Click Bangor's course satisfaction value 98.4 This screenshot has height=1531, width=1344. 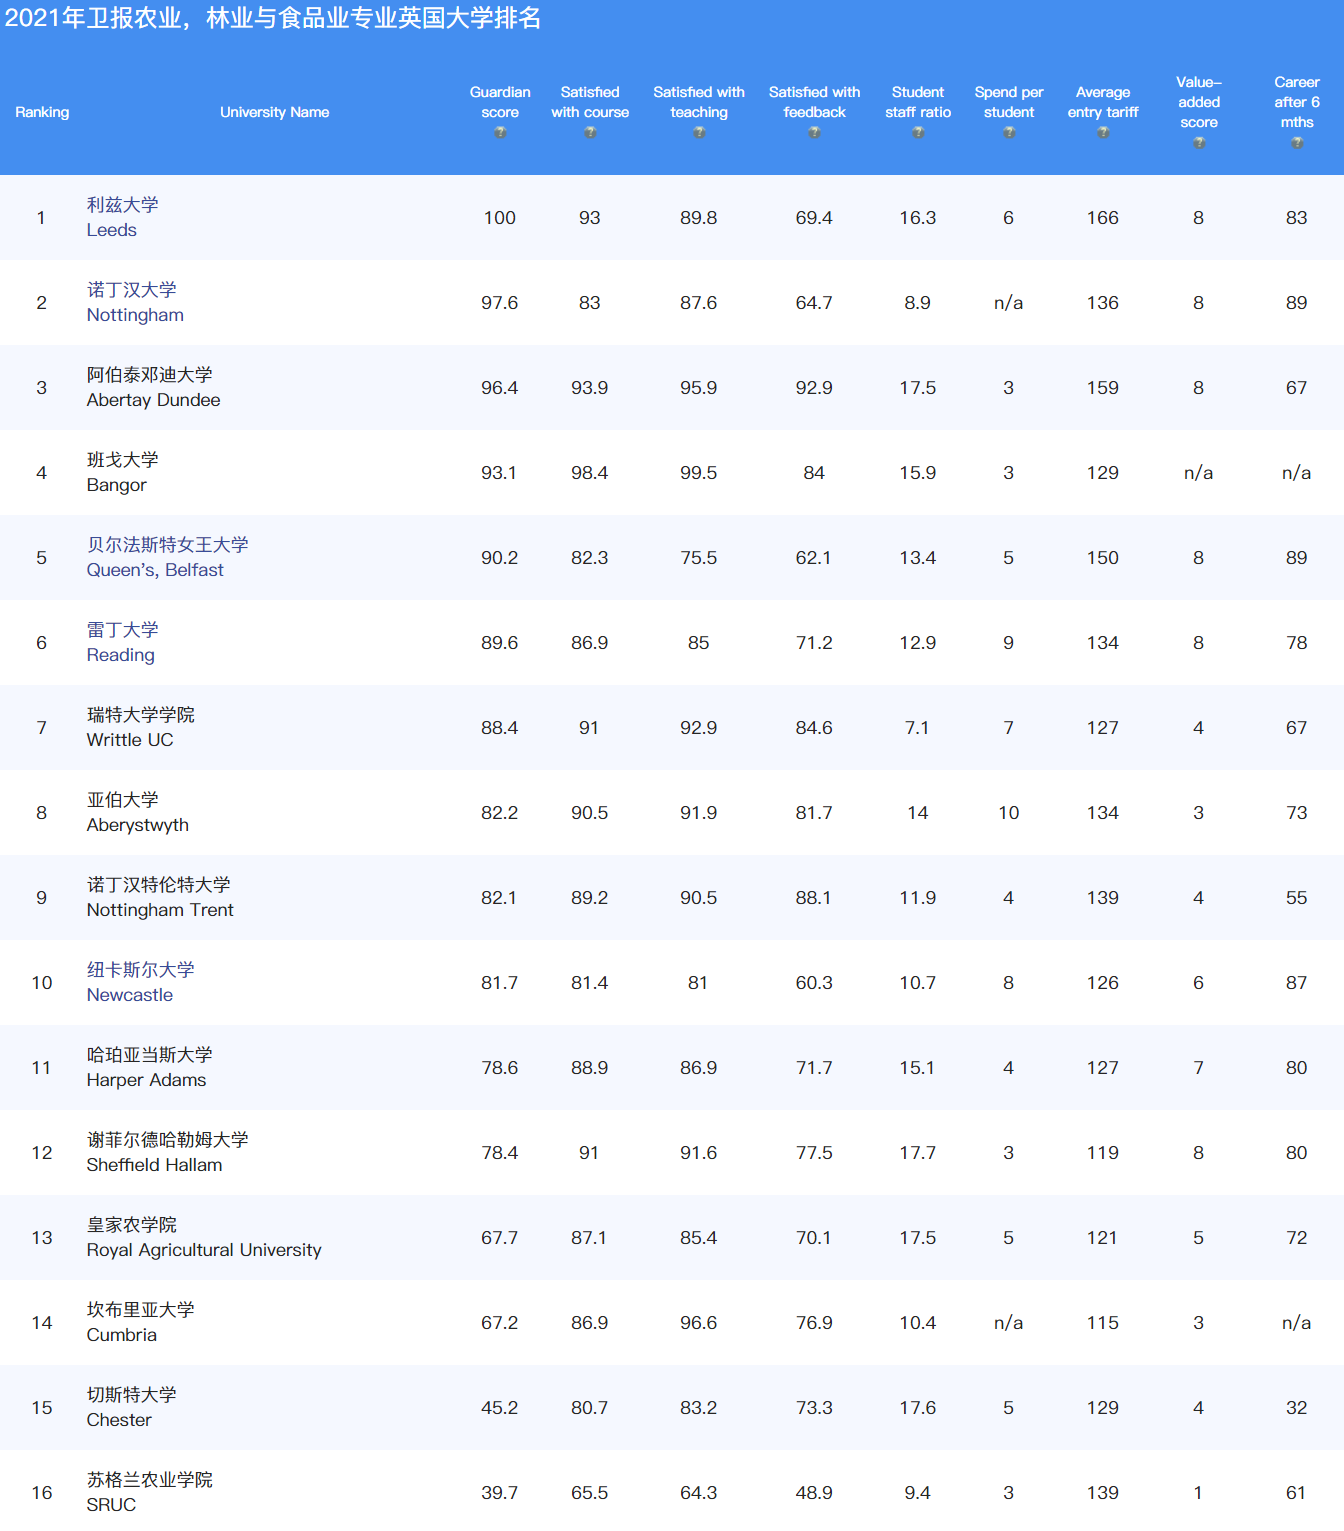[x=590, y=473]
